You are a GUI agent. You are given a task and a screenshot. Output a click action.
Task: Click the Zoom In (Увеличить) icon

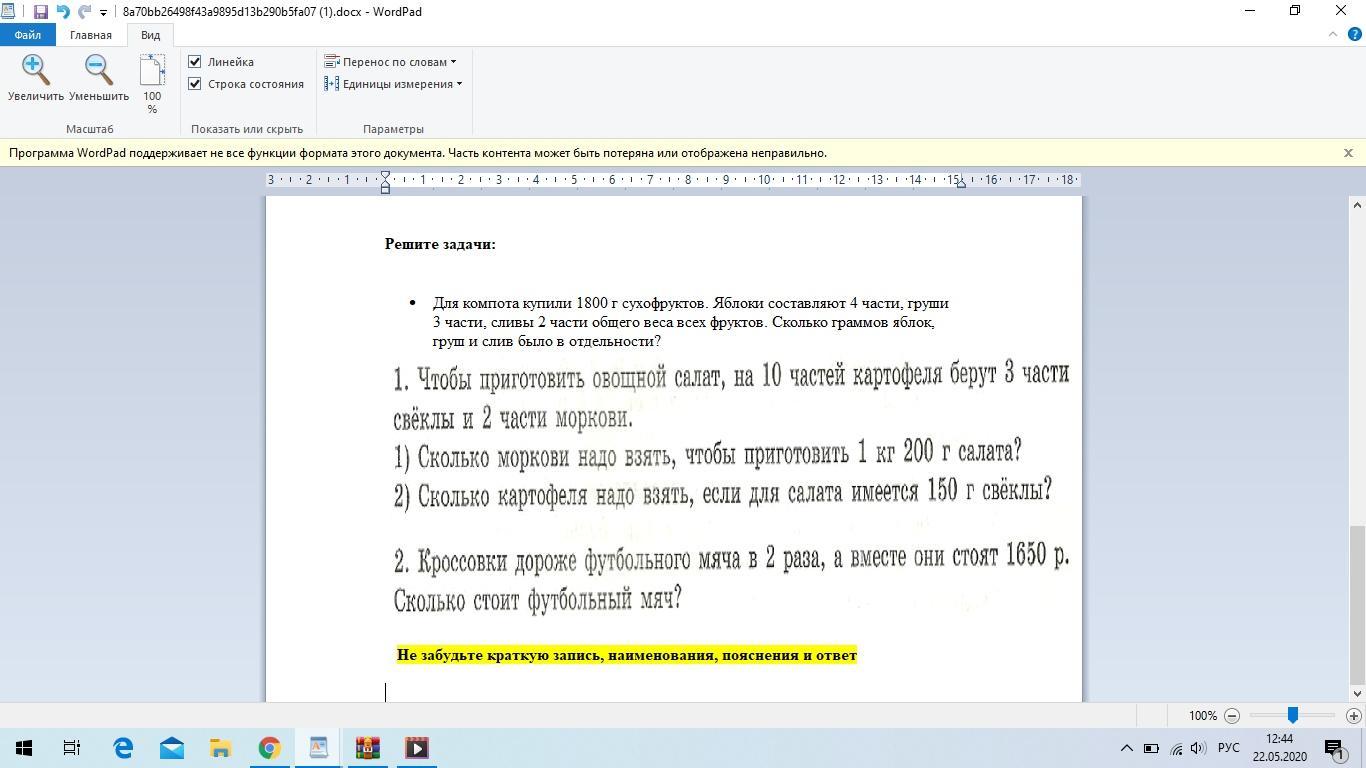(x=36, y=70)
